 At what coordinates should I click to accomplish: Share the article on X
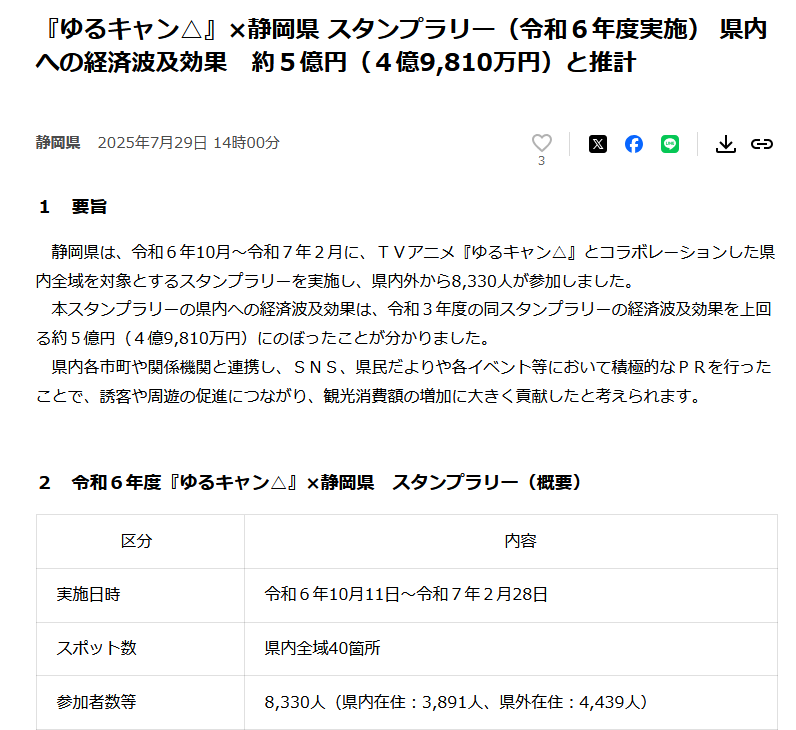598,144
